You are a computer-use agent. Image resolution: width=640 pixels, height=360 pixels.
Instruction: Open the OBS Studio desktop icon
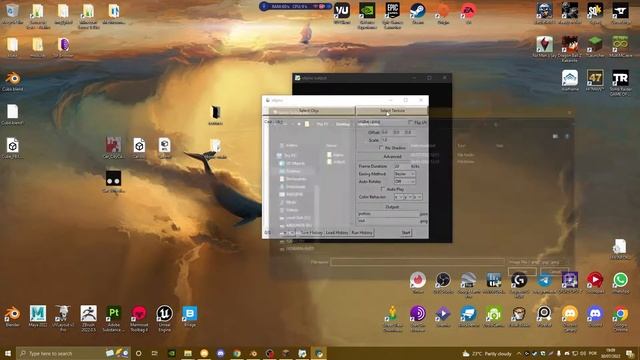click(443, 282)
